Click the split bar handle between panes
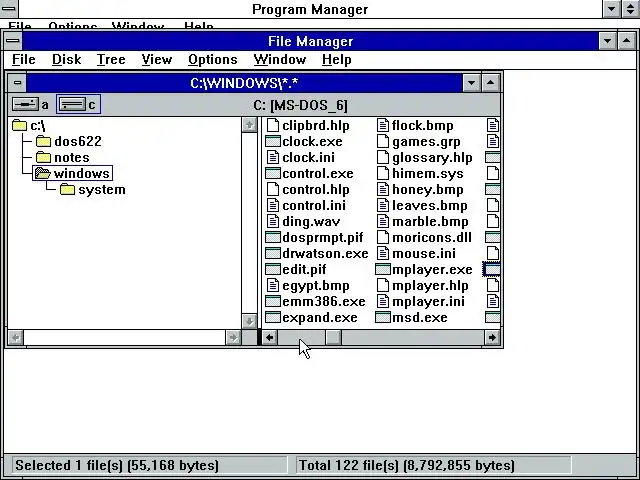 click(259, 338)
